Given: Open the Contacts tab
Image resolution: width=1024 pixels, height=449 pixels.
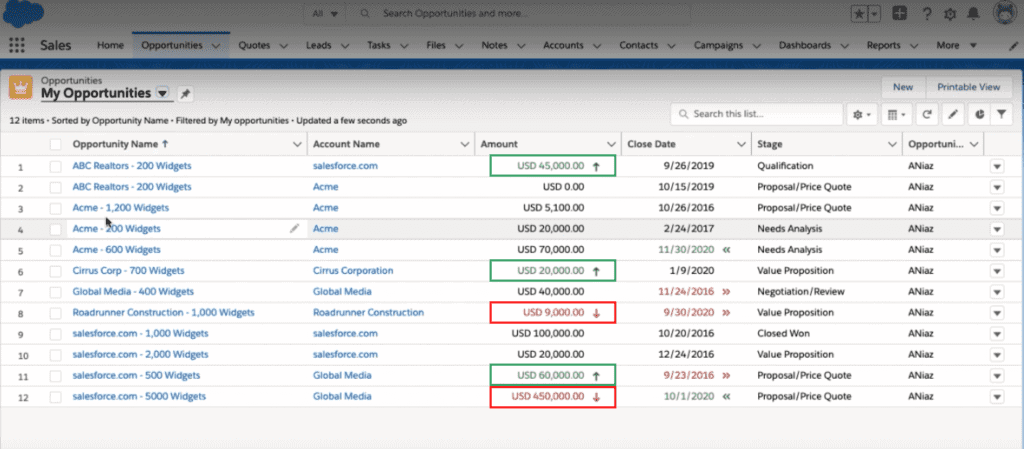Looking at the screenshot, I should (639, 46).
